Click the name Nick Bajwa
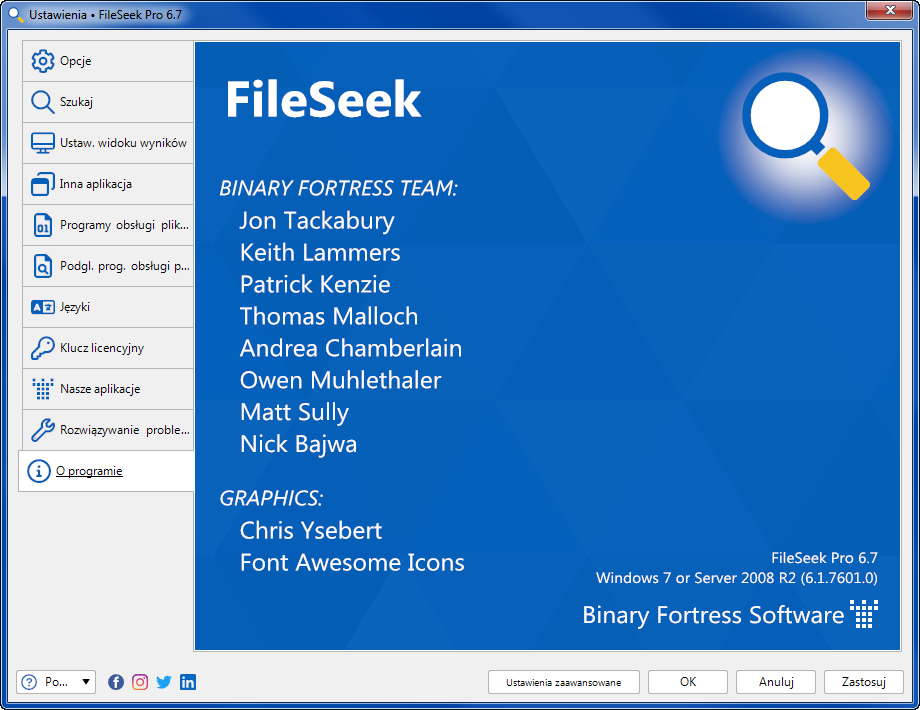This screenshot has height=710, width=920. coord(298,444)
